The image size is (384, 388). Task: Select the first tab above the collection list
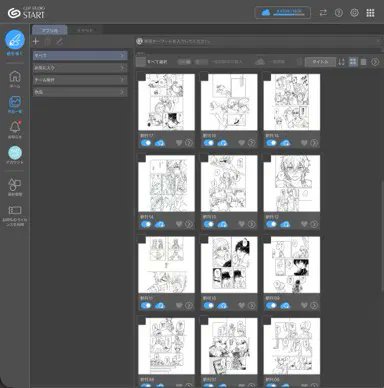(50, 30)
